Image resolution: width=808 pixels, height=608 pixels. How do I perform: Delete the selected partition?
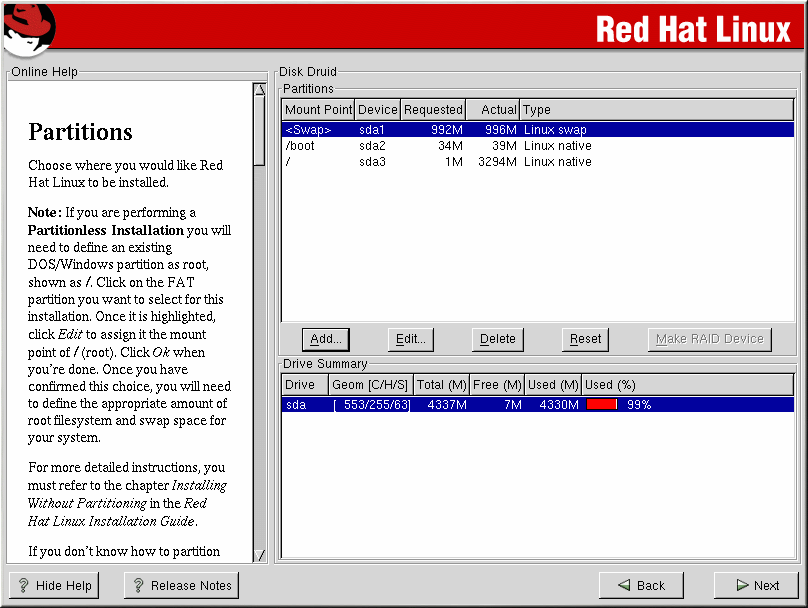[x=497, y=339]
